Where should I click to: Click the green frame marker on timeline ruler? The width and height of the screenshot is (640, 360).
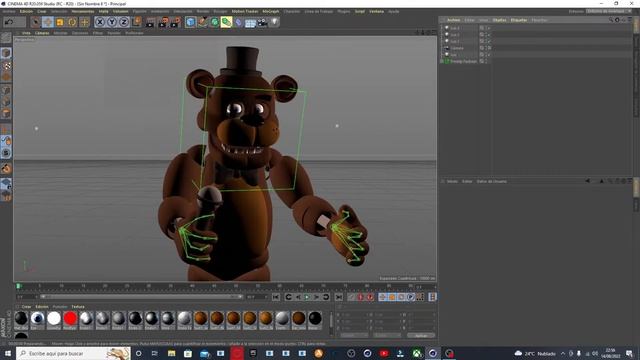[18, 286]
